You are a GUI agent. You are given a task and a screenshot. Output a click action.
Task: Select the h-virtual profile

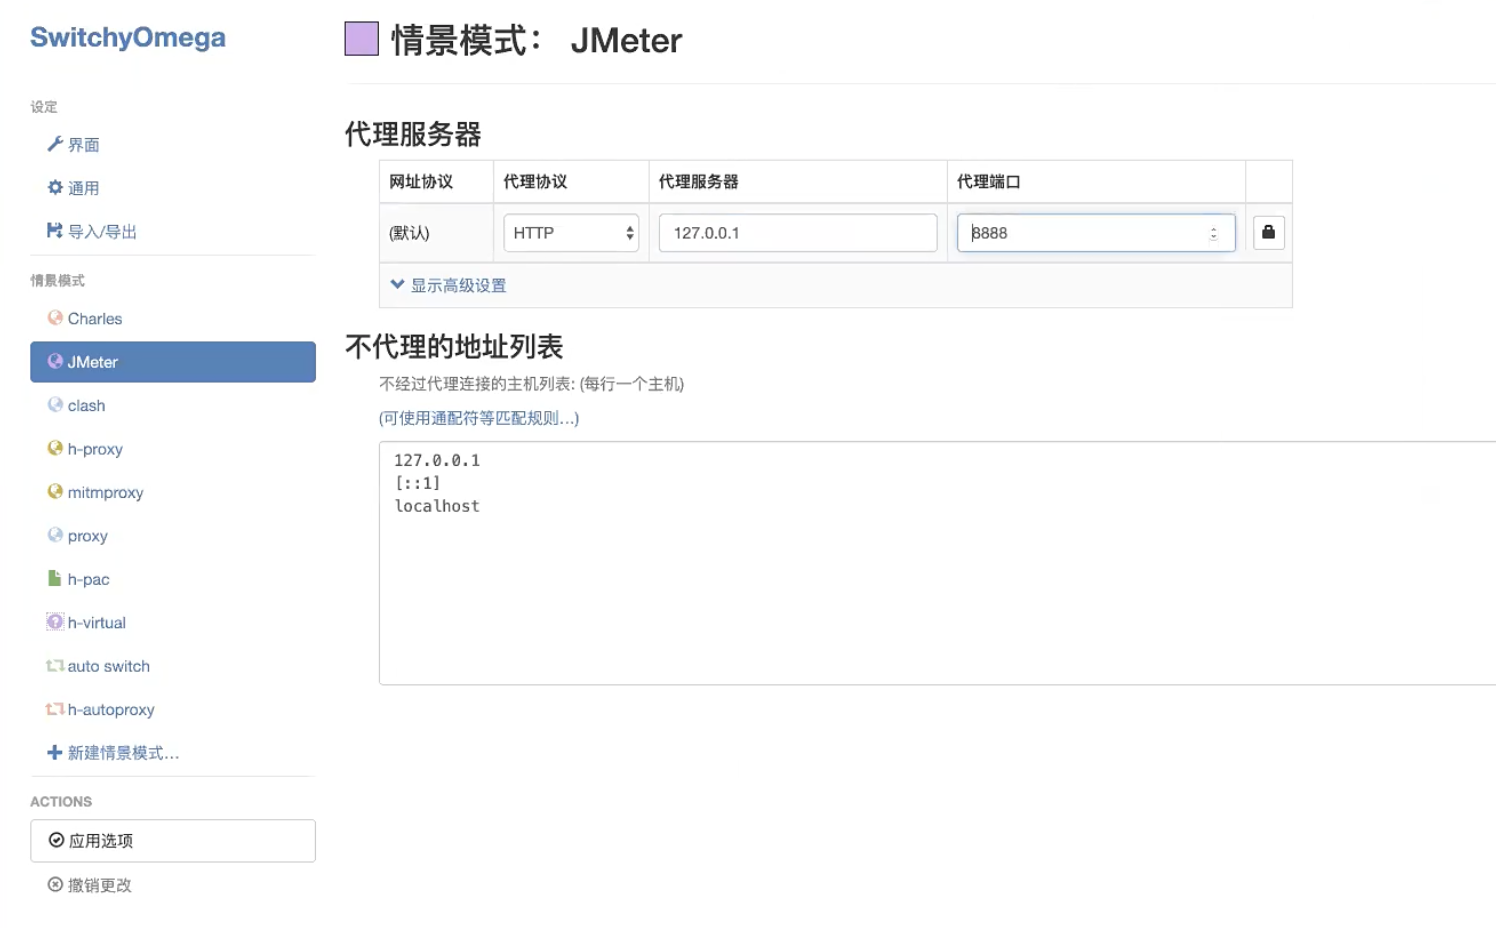click(173, 622)
